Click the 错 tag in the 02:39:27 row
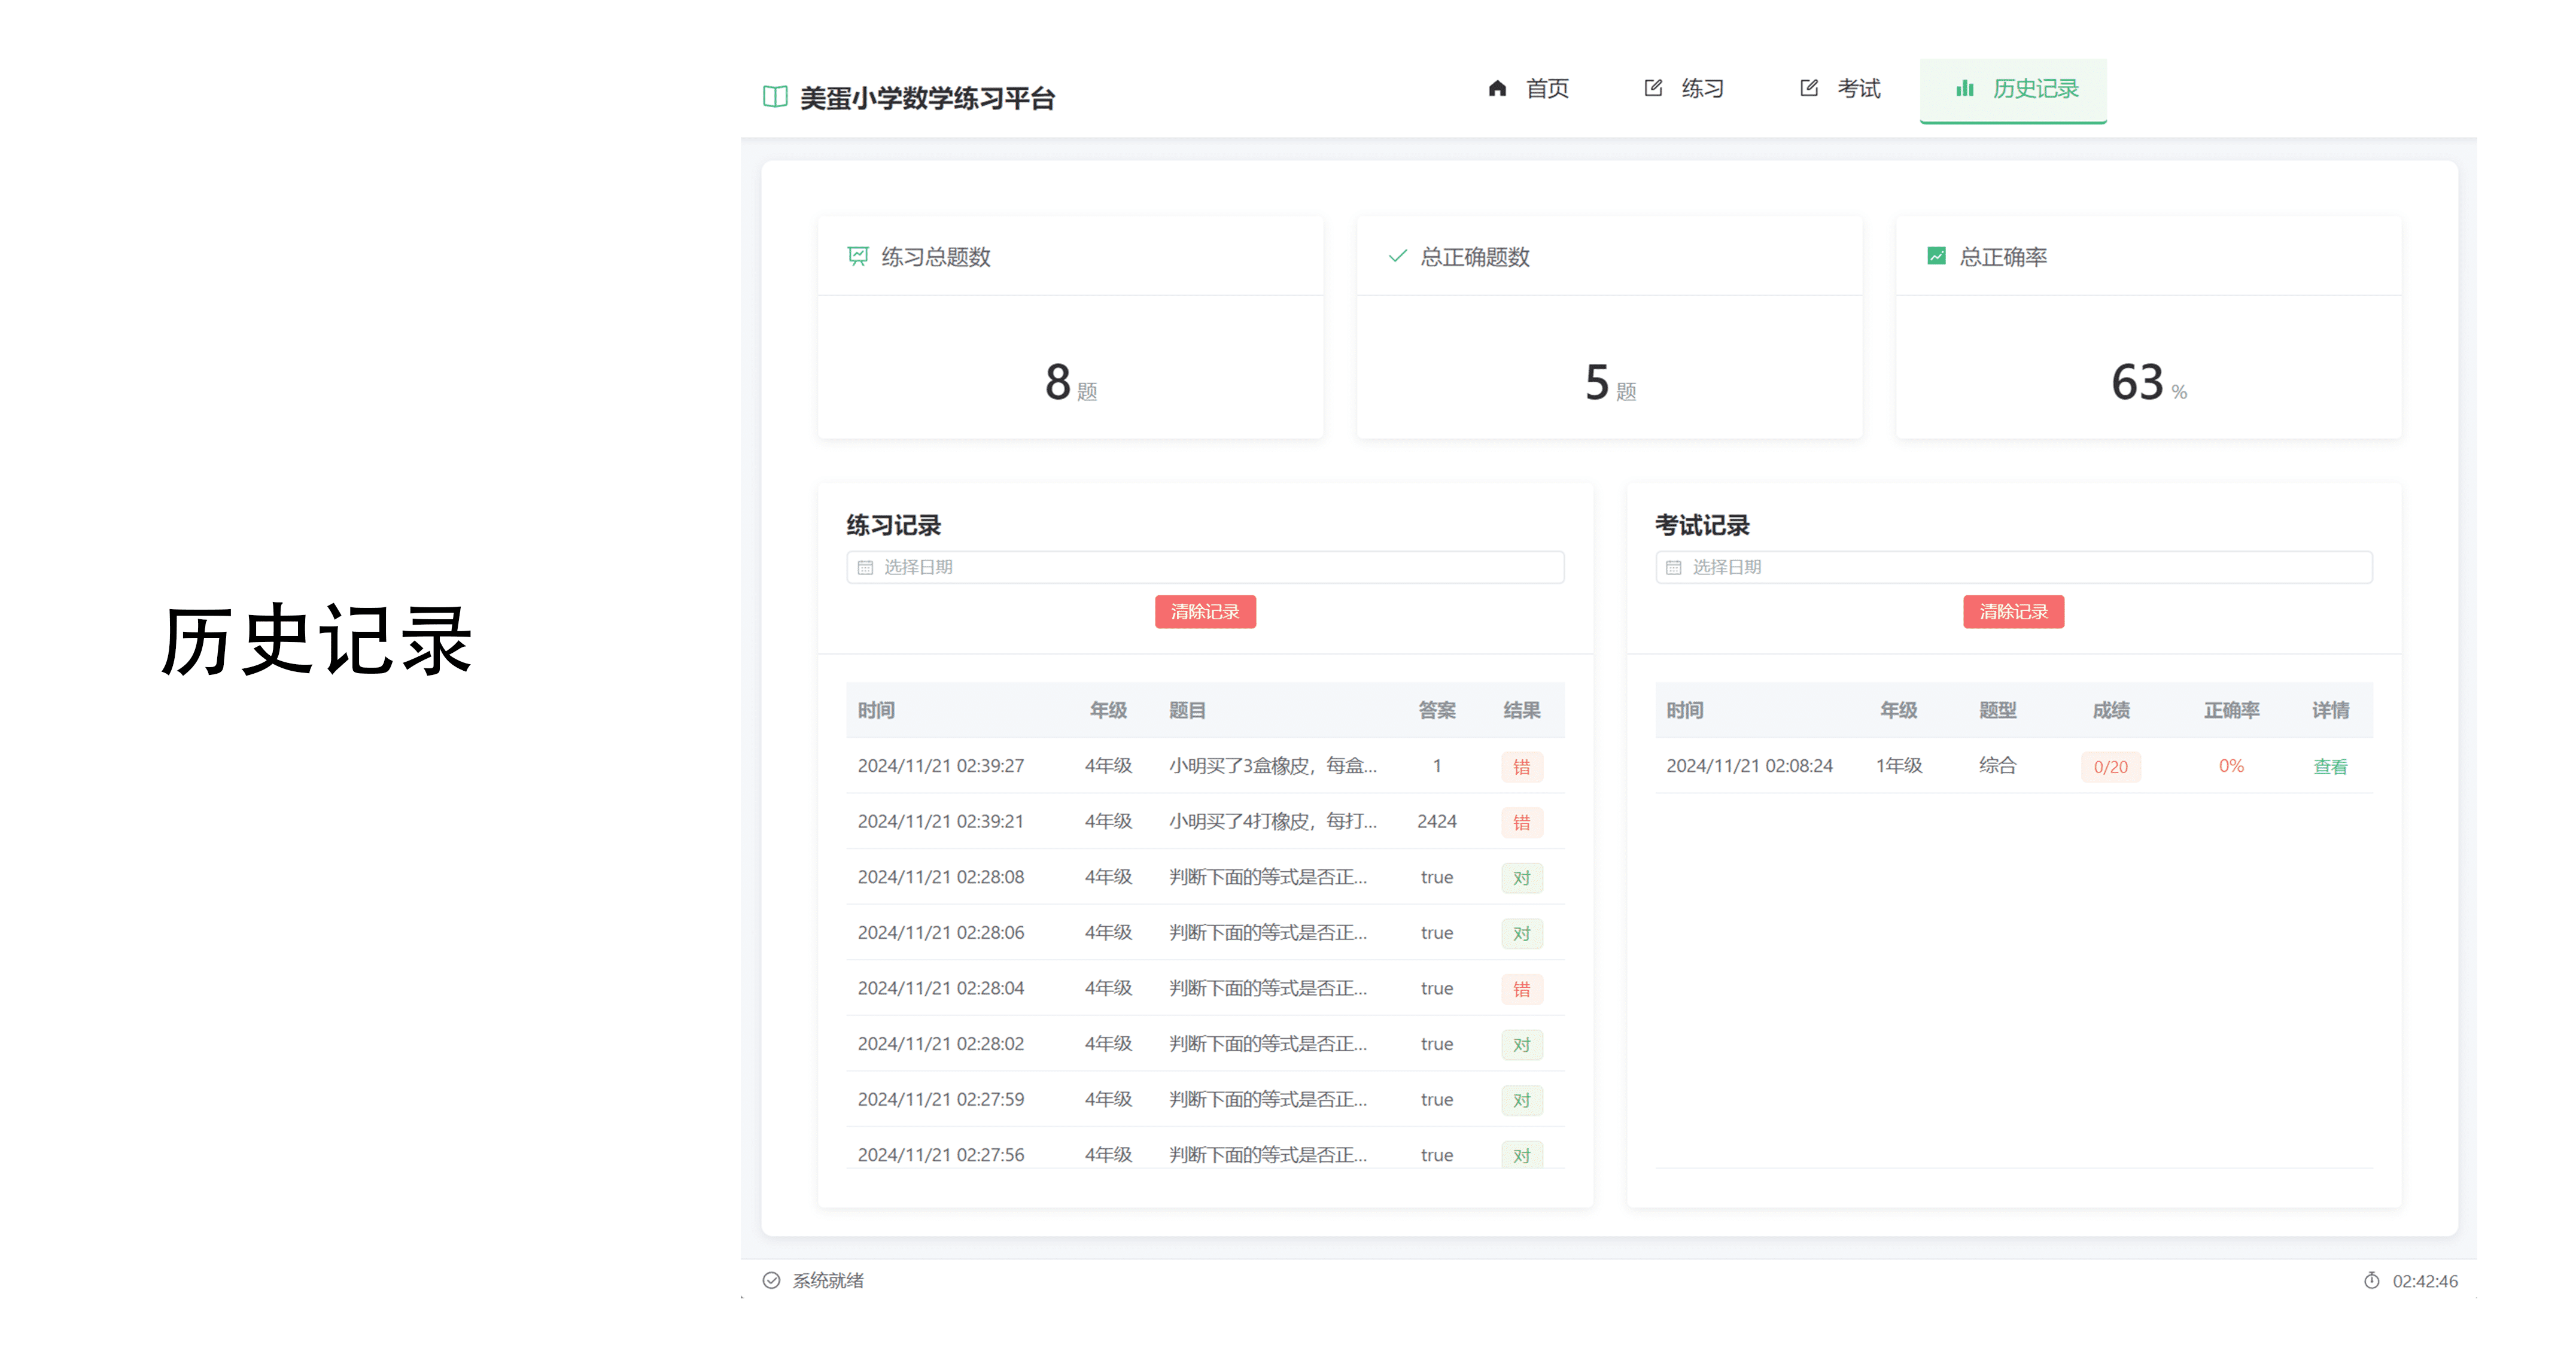Image resolution: width=2576 pixels, height=1357 pixels. tap(1522, 767)
